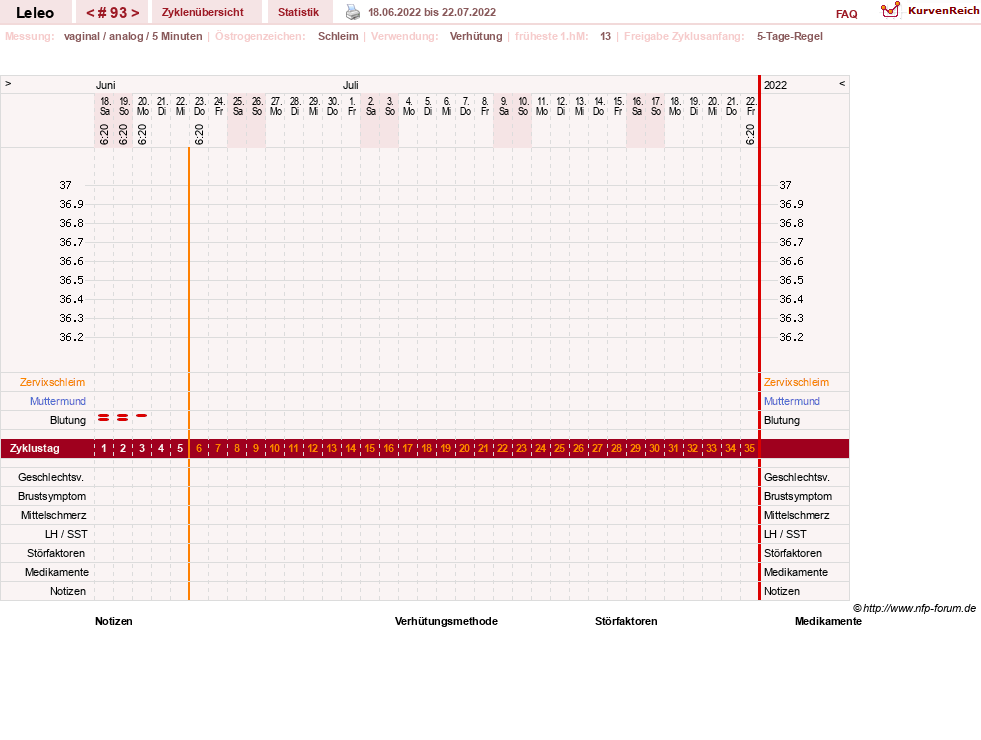Click the light bleeding mark on cycle day 3
Viewport: 981px width, 740px height.
142,415
